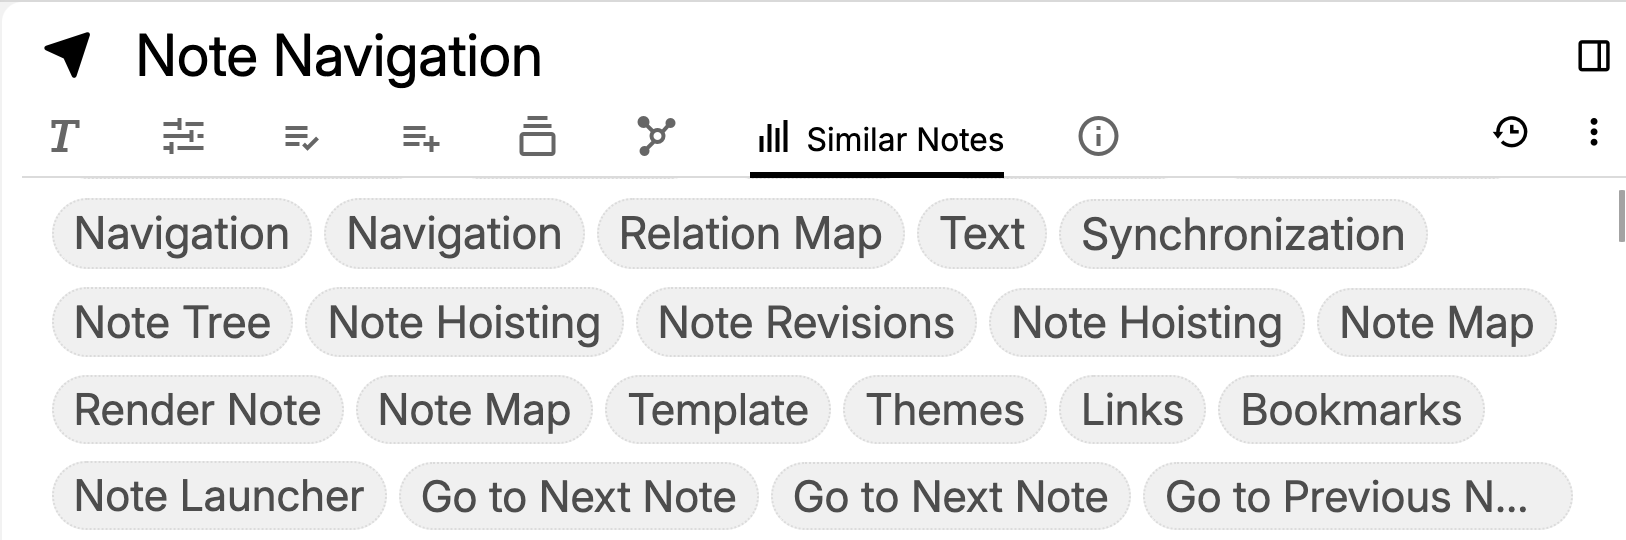Toggle the right pane visibility

point(1593,56)
